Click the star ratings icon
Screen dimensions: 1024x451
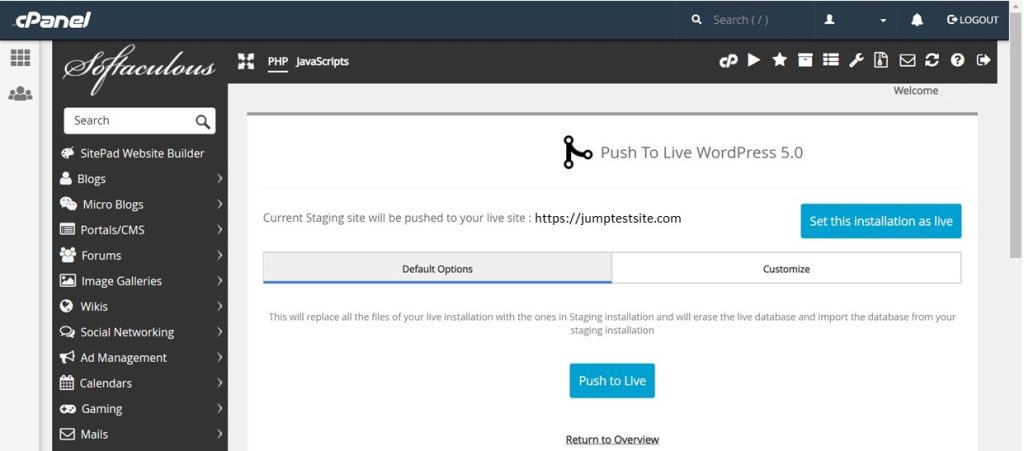point(780,60)
